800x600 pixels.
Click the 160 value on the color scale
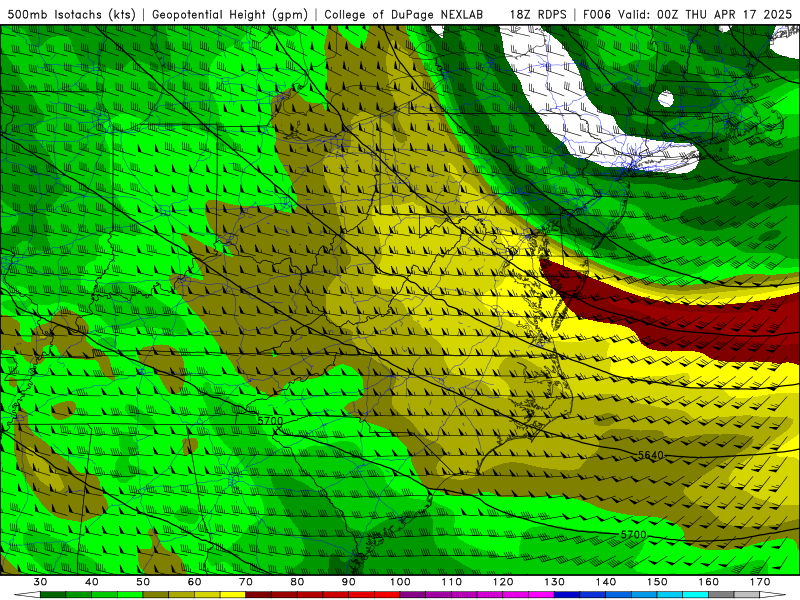[x=709, y=582]
